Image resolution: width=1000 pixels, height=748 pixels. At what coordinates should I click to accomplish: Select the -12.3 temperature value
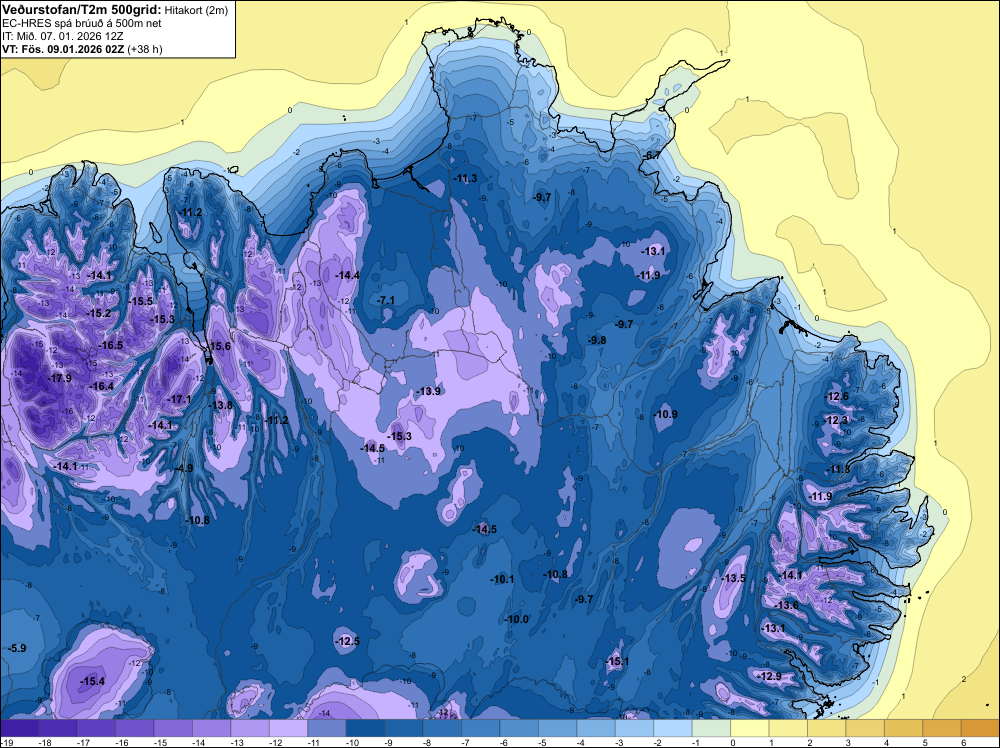click(837, 420)
